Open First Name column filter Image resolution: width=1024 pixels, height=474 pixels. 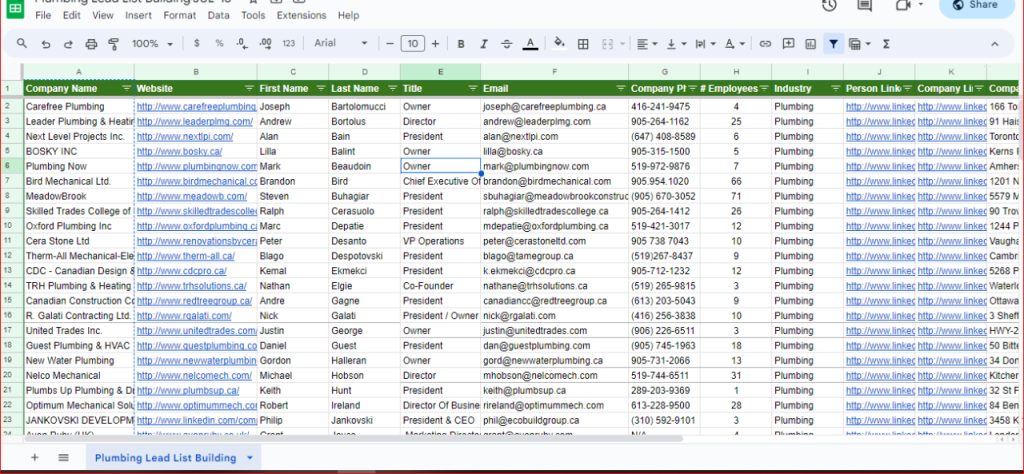(x=321, y=88)
